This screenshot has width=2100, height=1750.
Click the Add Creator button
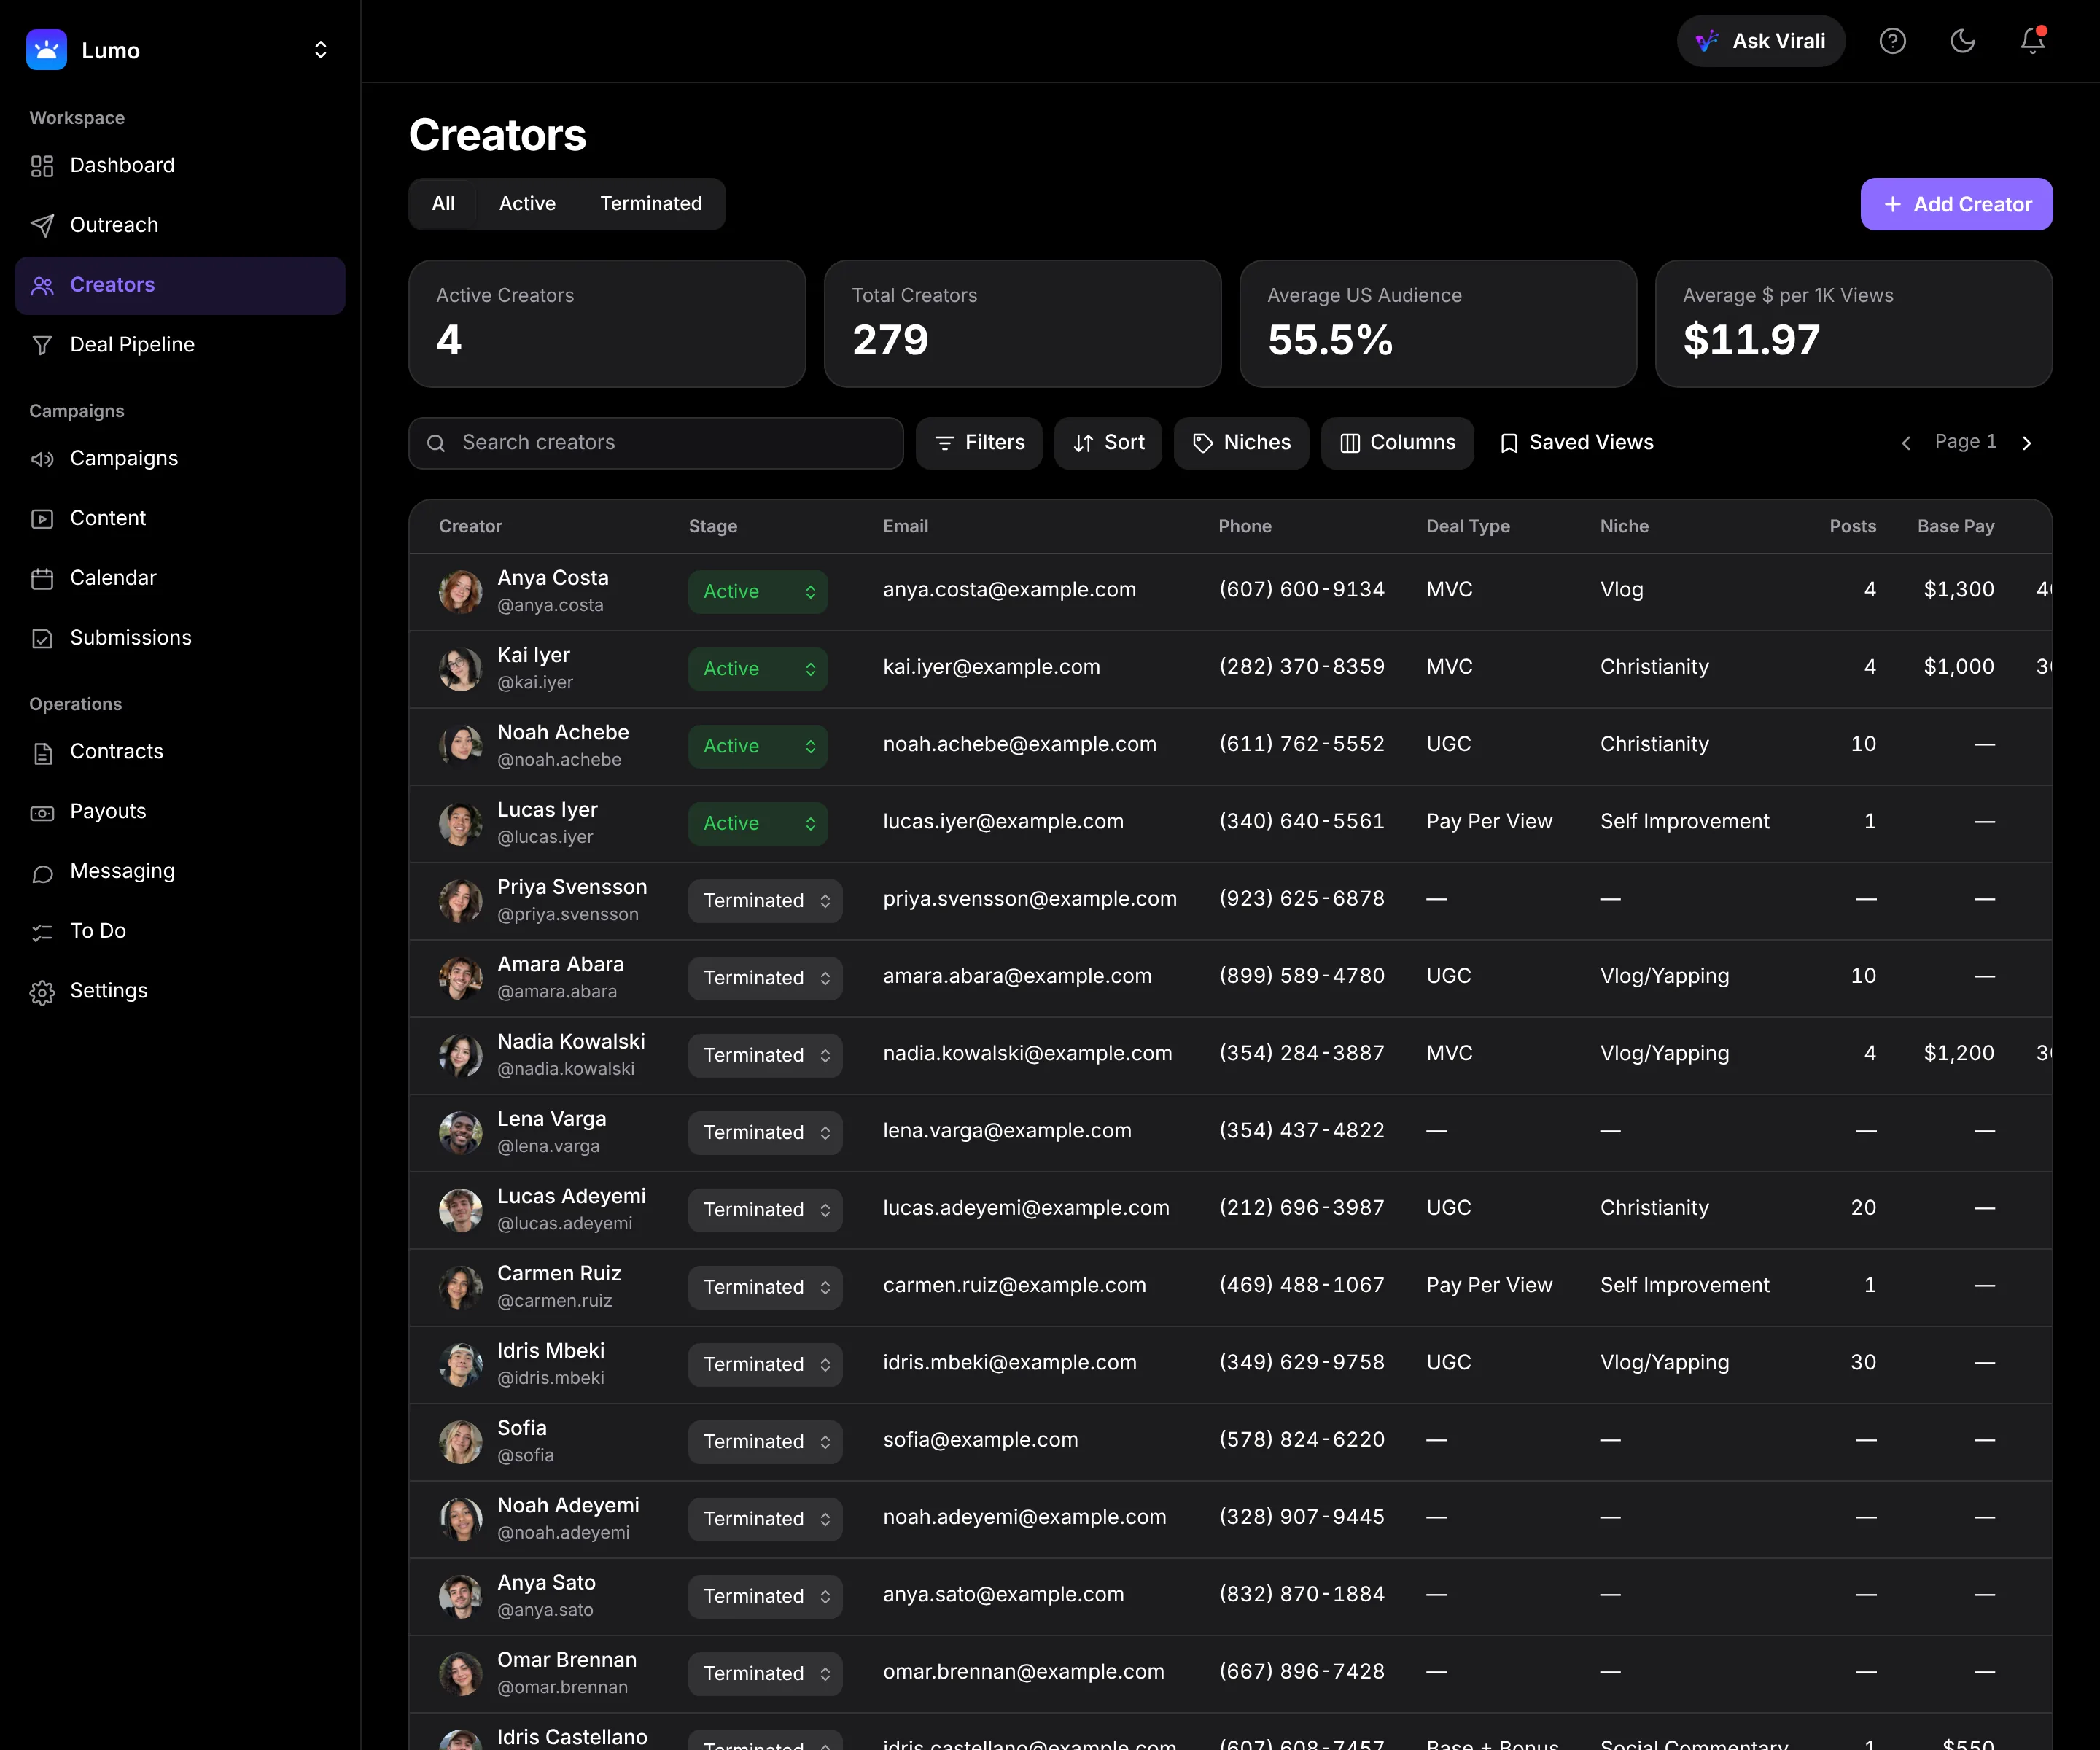pyautogui.click(x=1956, y=204)
